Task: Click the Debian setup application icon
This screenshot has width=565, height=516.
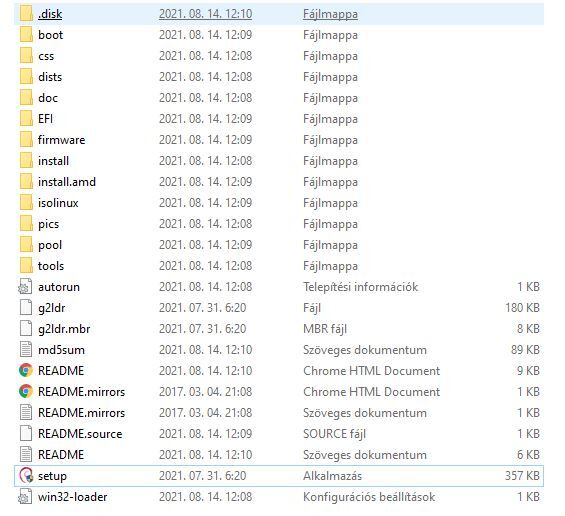Action: [x=26, y=476]
